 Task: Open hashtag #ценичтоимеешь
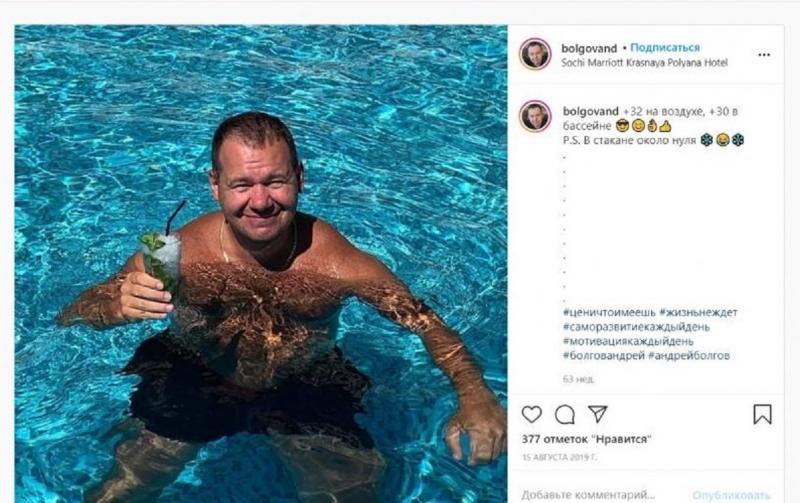coord(609,312)
